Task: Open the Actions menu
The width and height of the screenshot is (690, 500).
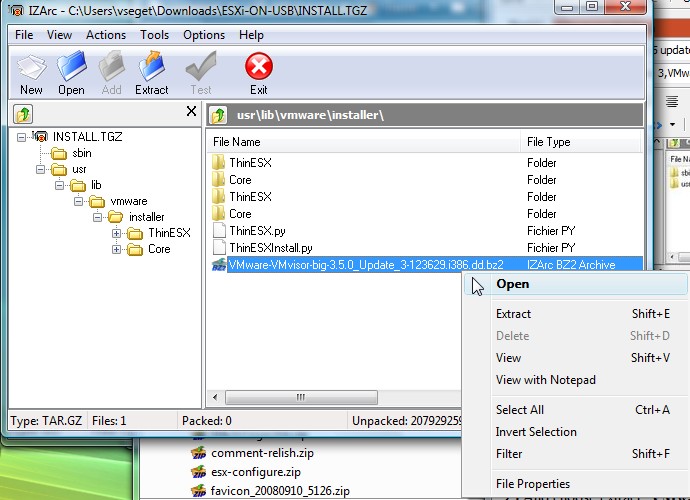Action: (106, 35)
